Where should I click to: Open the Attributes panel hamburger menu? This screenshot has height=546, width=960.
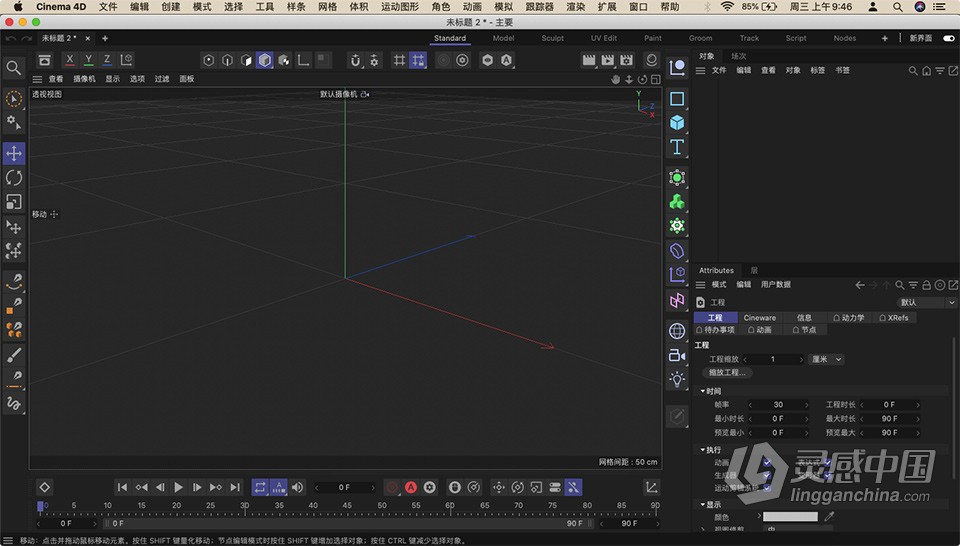pos(700,285)
